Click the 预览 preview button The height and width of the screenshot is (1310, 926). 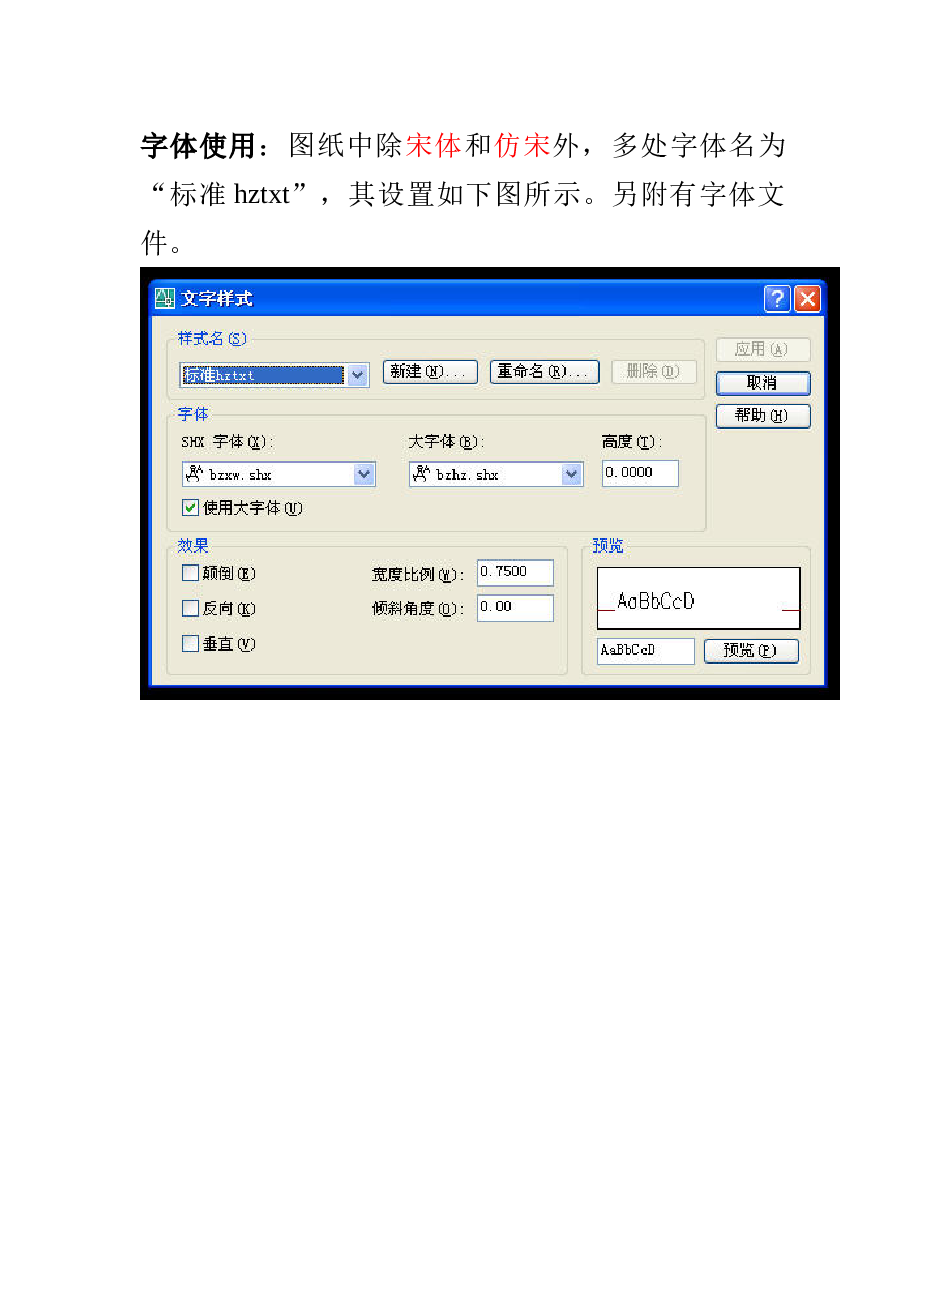click(751, 650)
